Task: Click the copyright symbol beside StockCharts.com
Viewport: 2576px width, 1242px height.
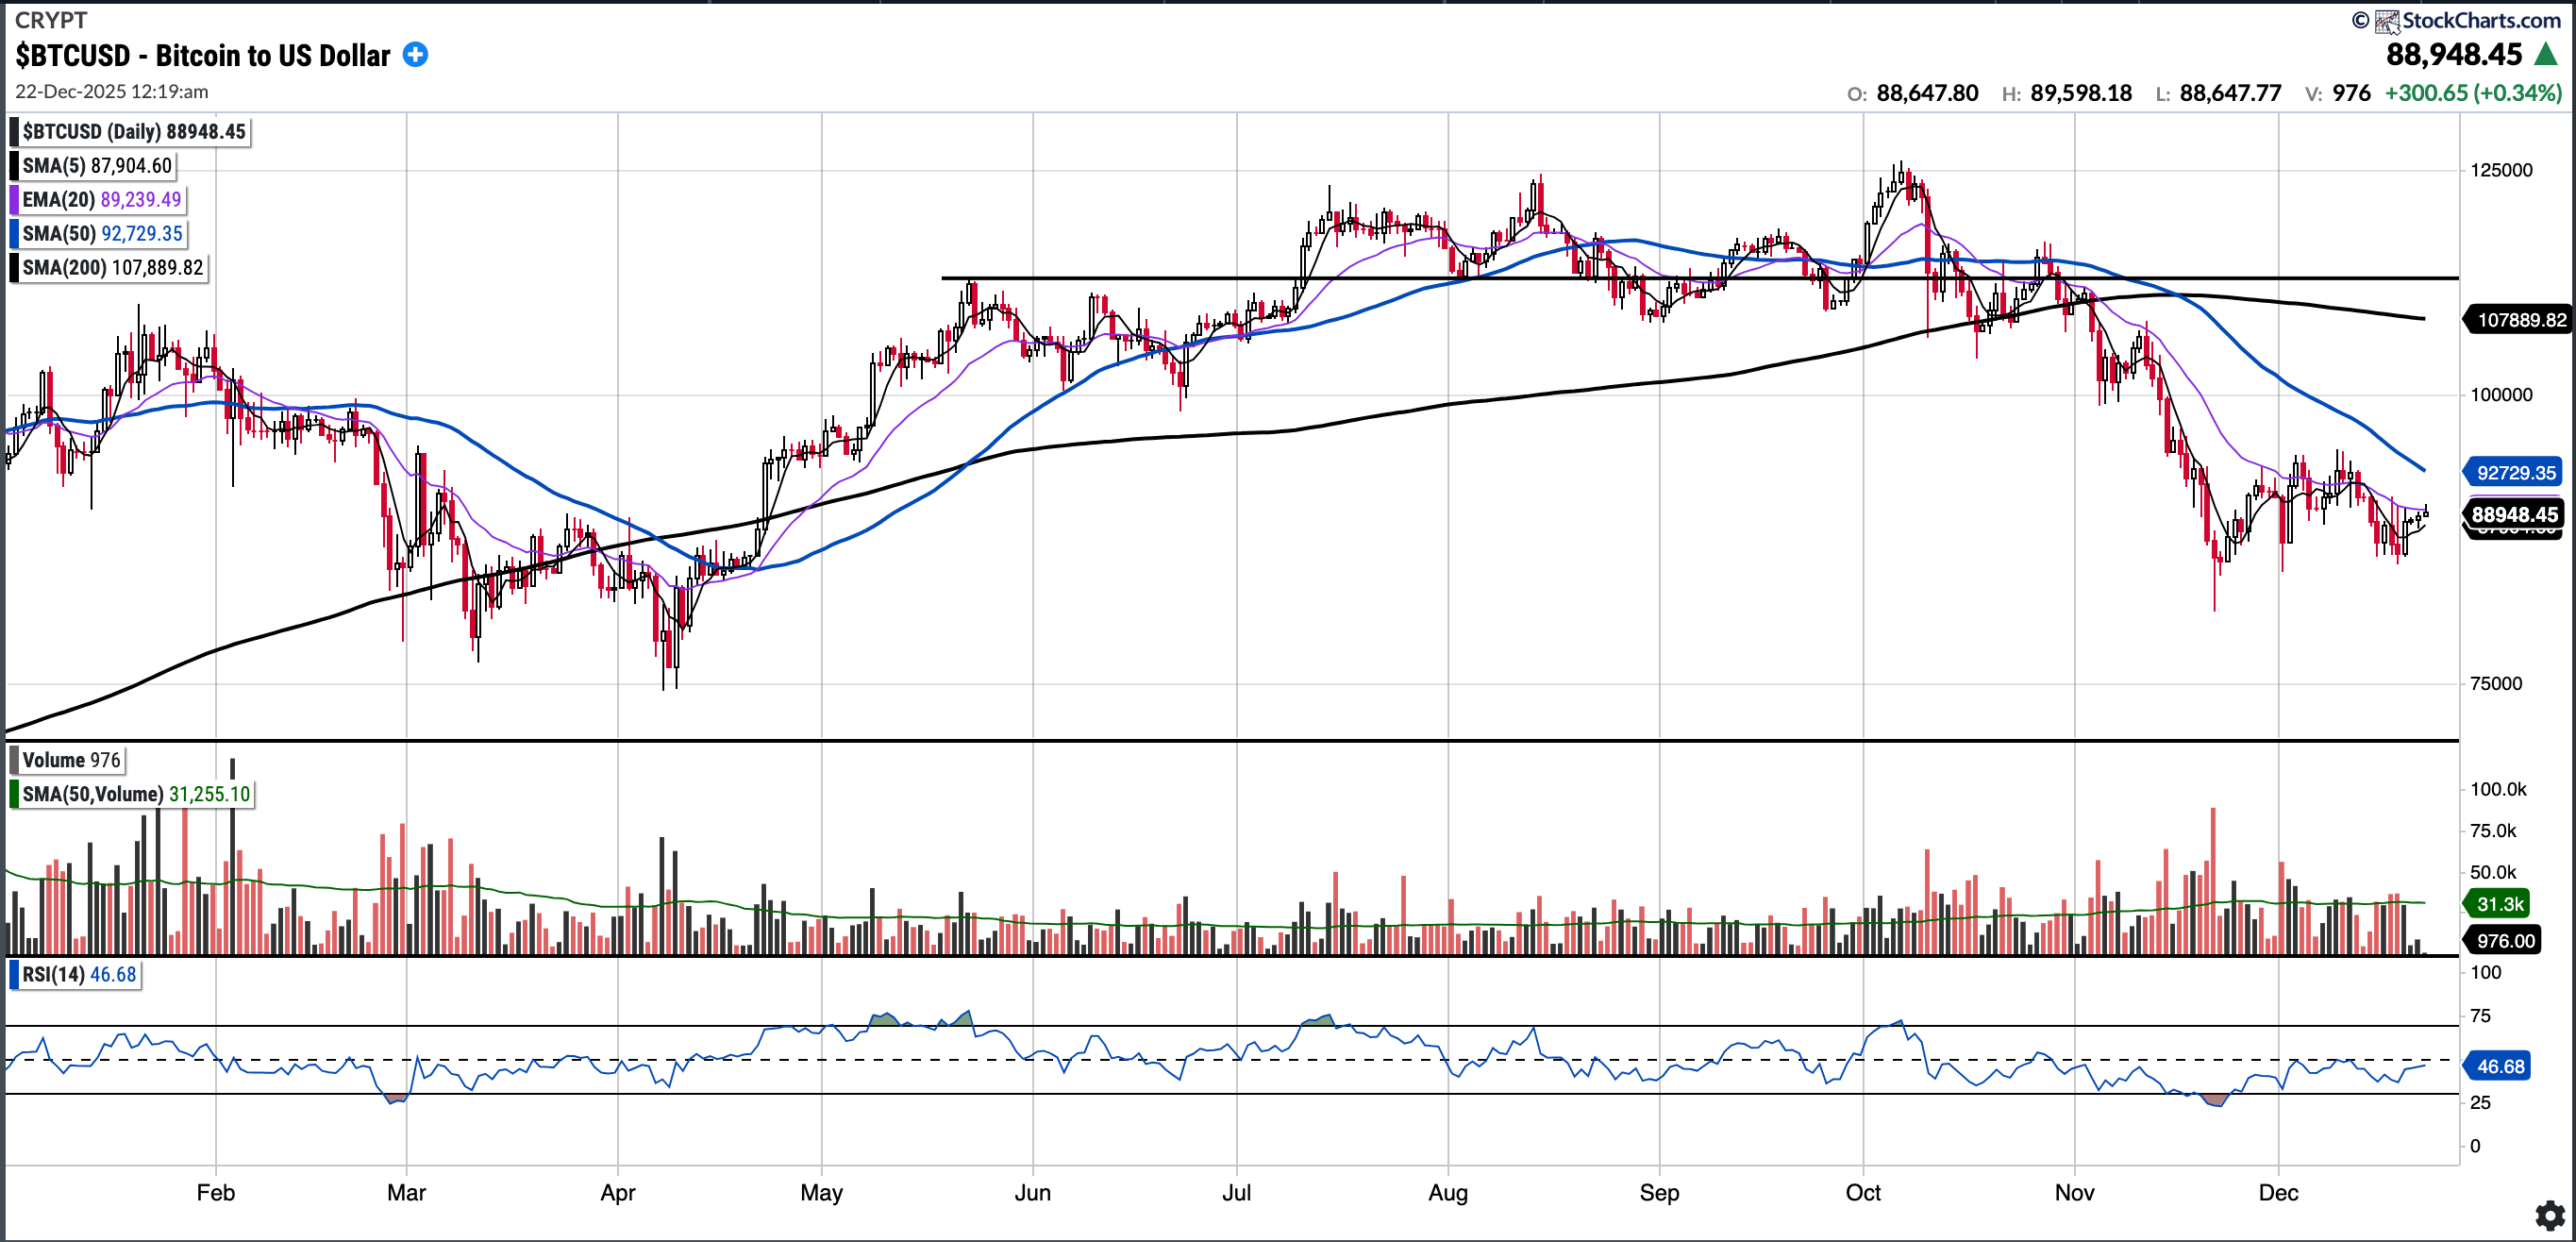Action: click(2360, 20)
